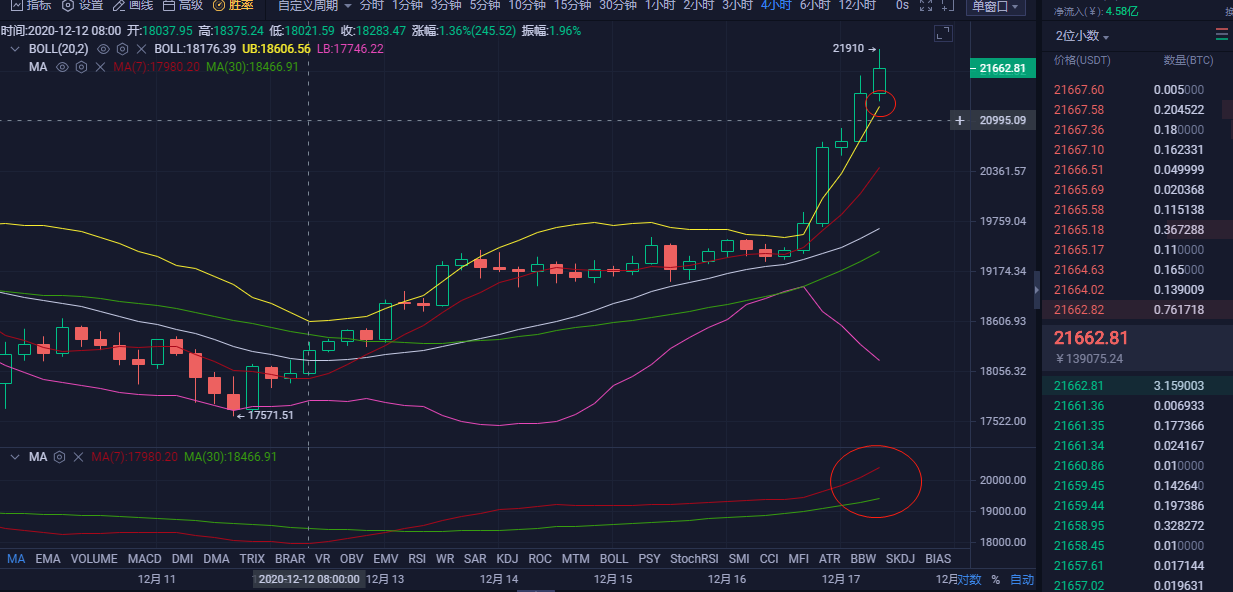Hide BOLL bands with the eye toggle
Image resolution: width=1233 pixels, height=592 pixels.
tap(103, 48)
